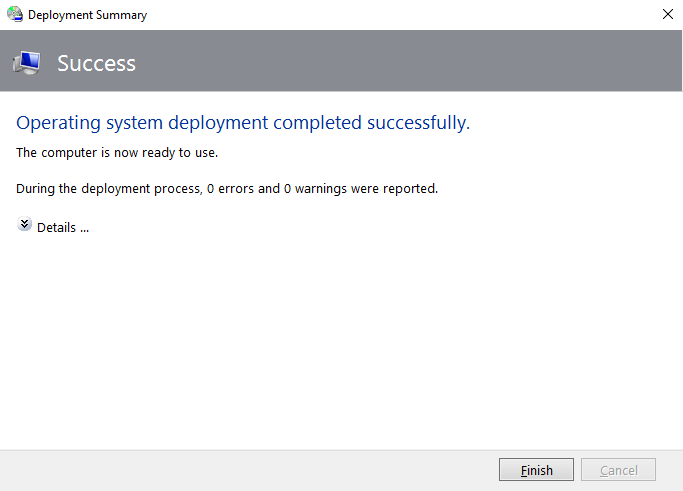Click the computer icon beside Success
The height and width of the screenshot is (491, 683).
pyautogui.click(x=26, y=63)
